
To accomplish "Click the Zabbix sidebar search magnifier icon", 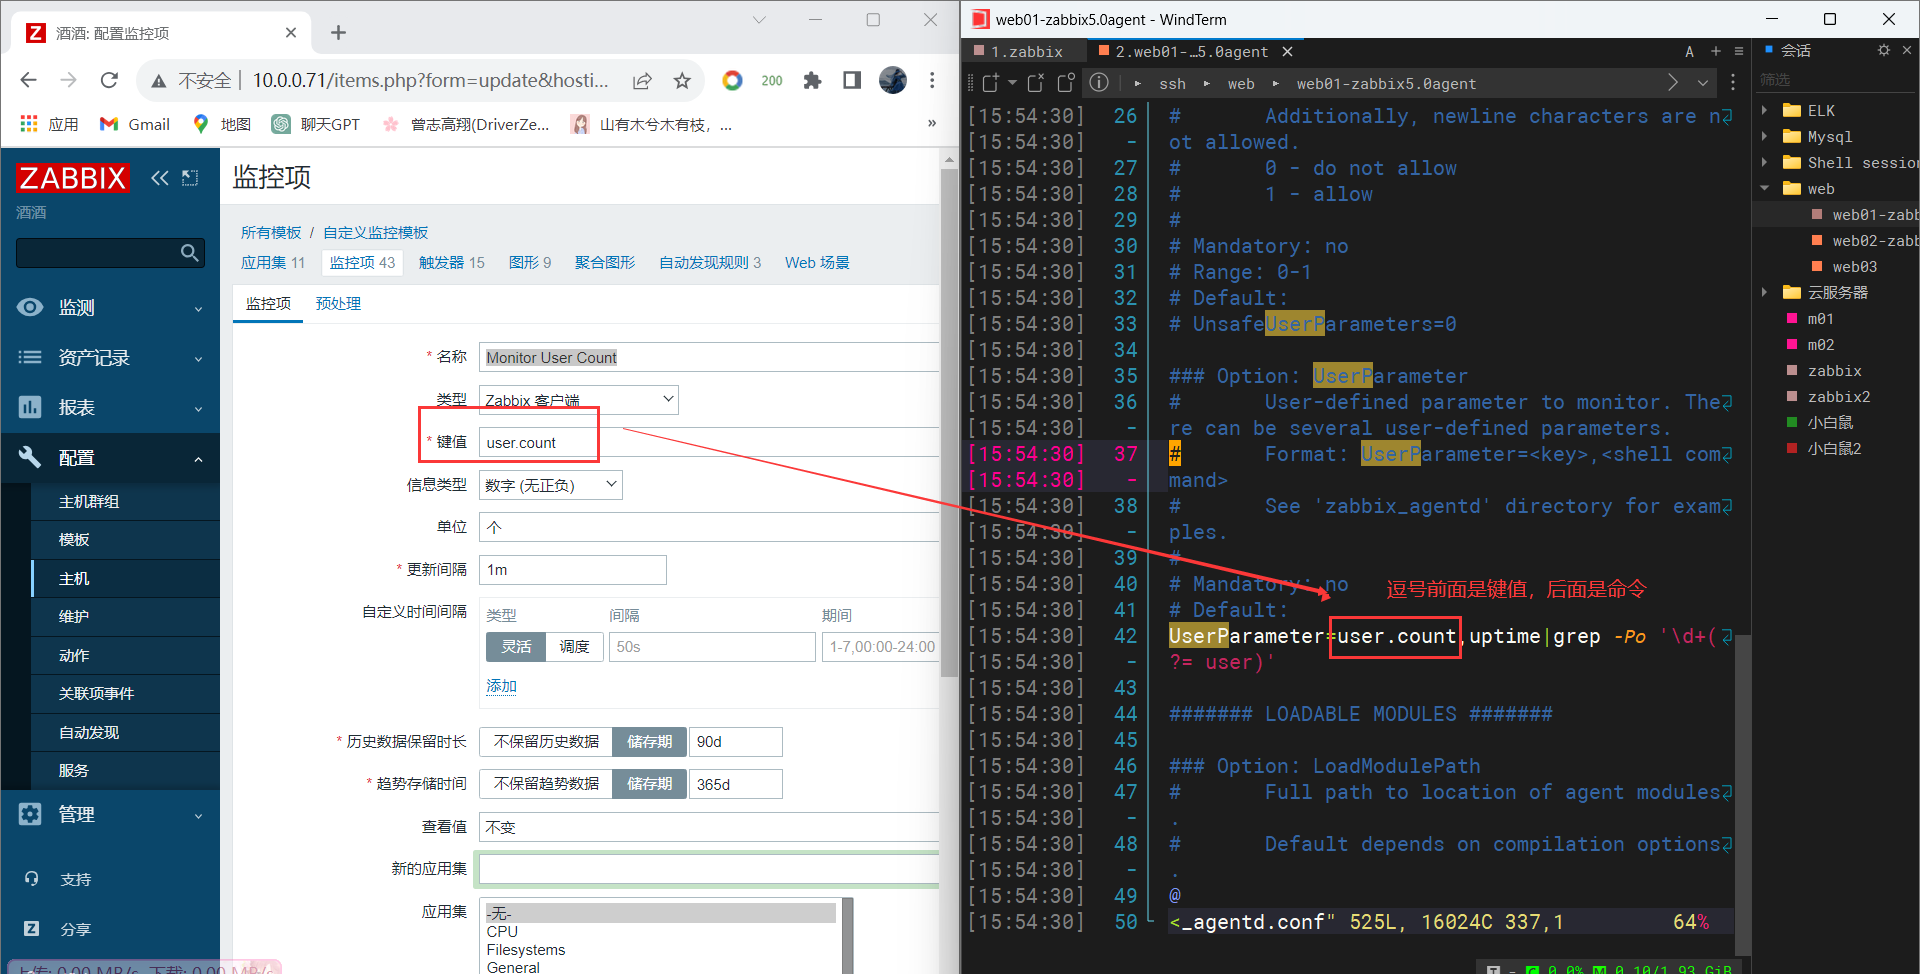I will 189,253.
